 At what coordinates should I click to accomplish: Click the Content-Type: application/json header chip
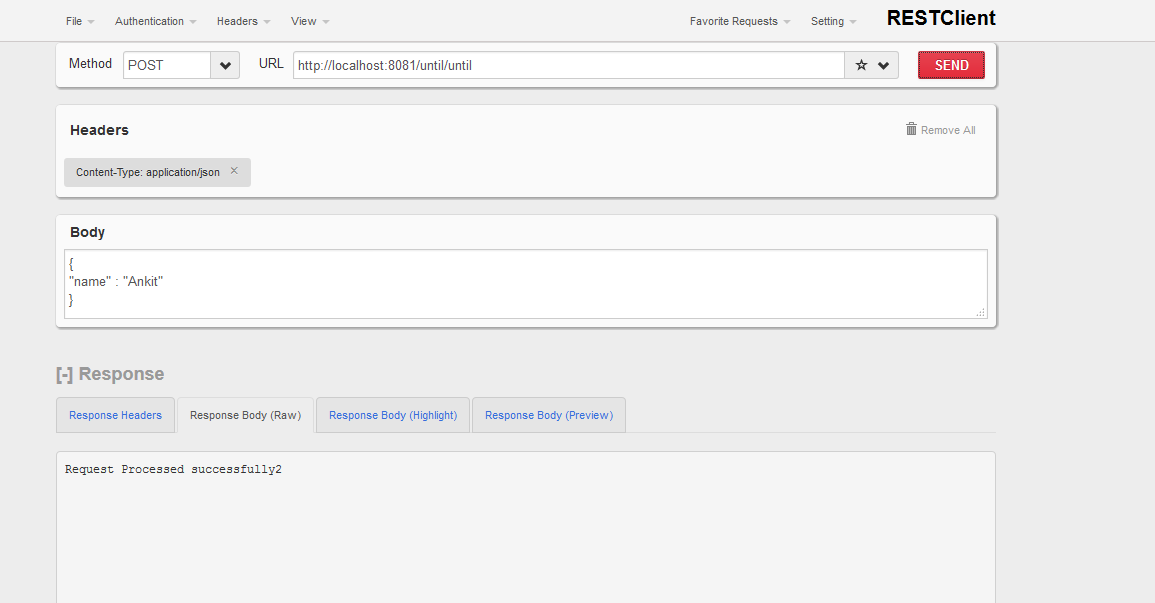(x=147, y=172)
